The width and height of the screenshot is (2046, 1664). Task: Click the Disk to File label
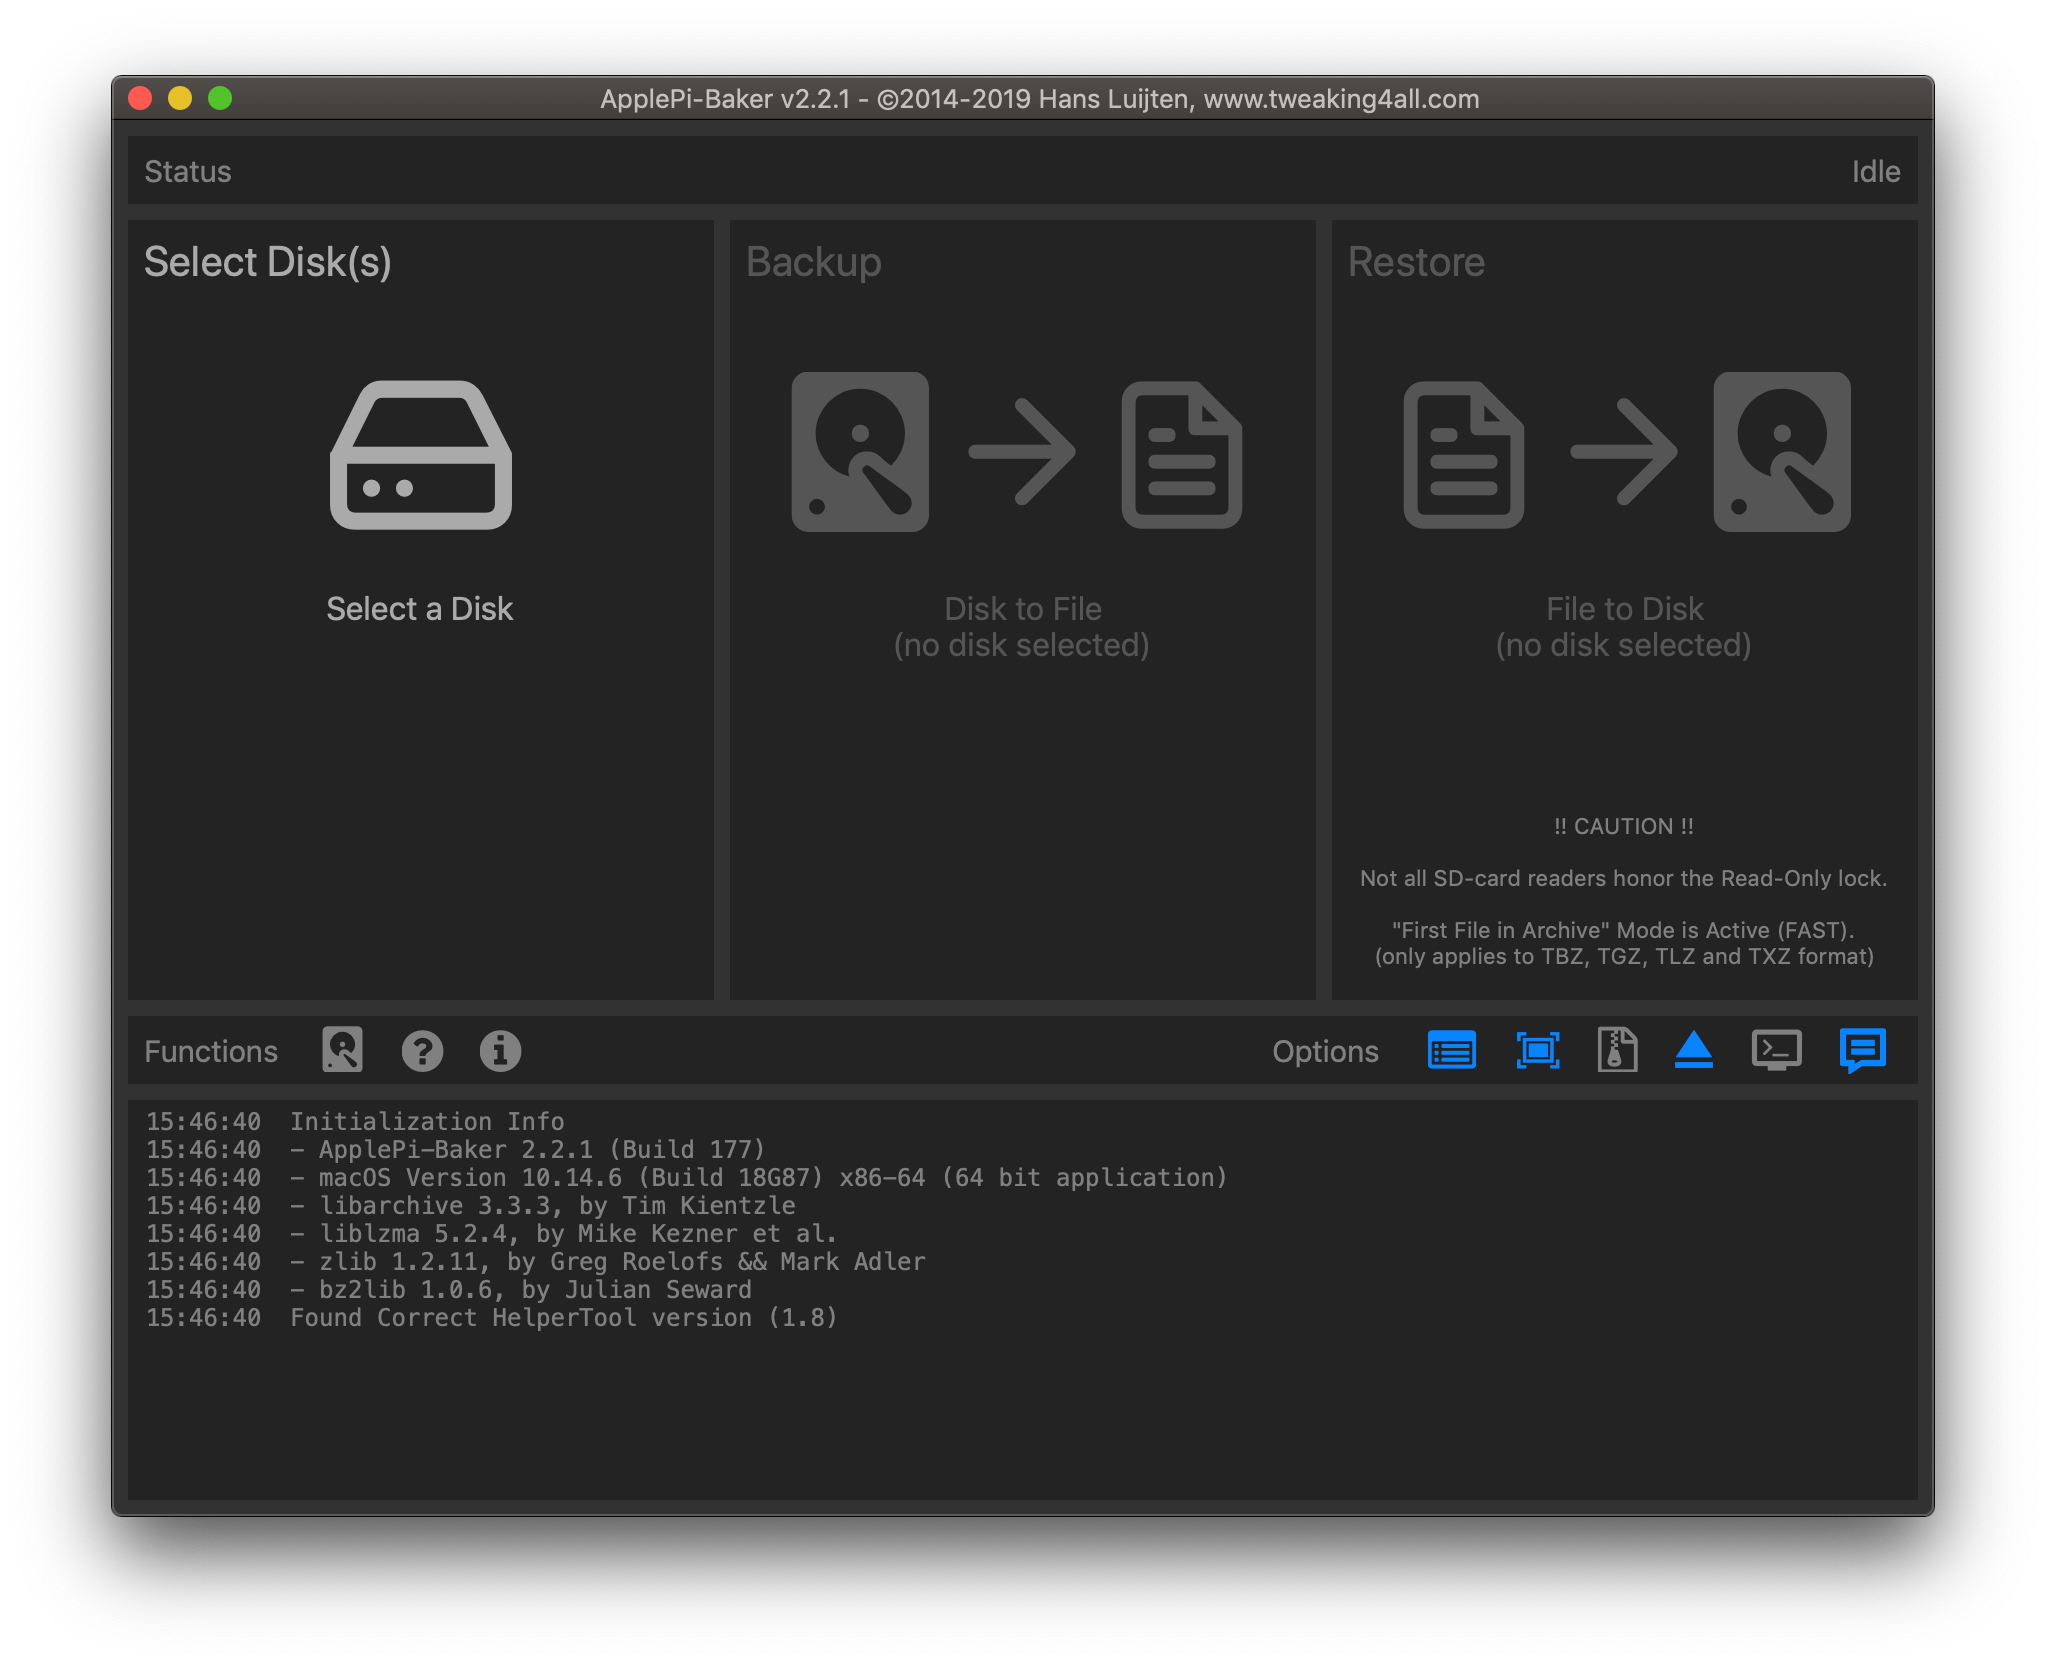tap(1022, 609)
